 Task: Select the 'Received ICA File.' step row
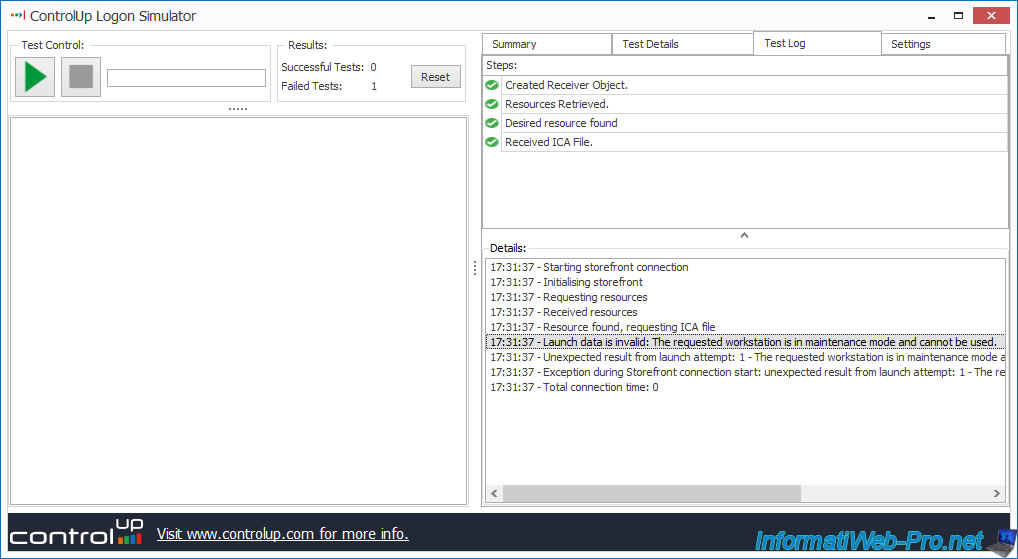754,142
